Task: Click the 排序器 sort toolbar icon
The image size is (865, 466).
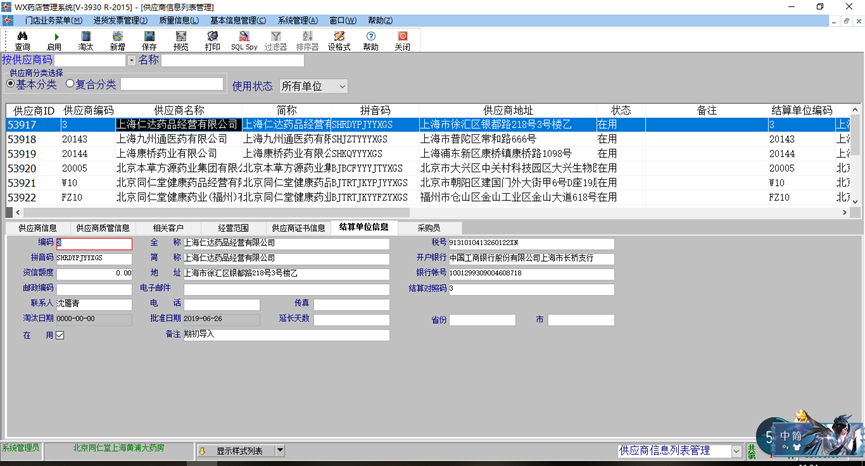Action: point(307,41)
